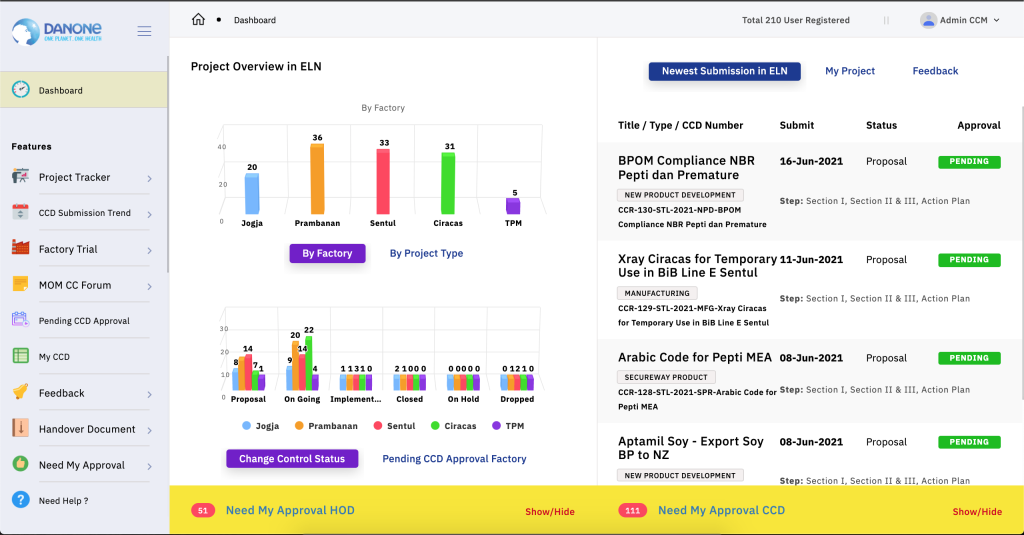Expand the Project Tracker submenu chevron

click(x=150, y=178)
